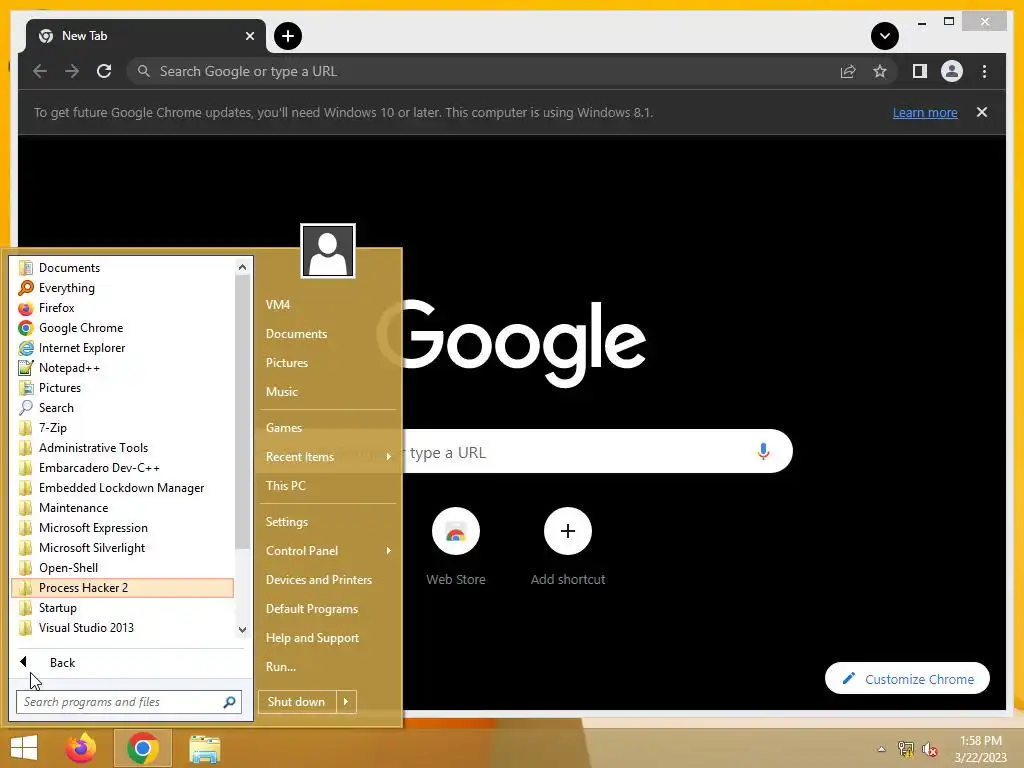Image resolution: width=1024 pixels, height=768 pixels.
Task: Open the Run... dialog
Action: coord(328,667)
